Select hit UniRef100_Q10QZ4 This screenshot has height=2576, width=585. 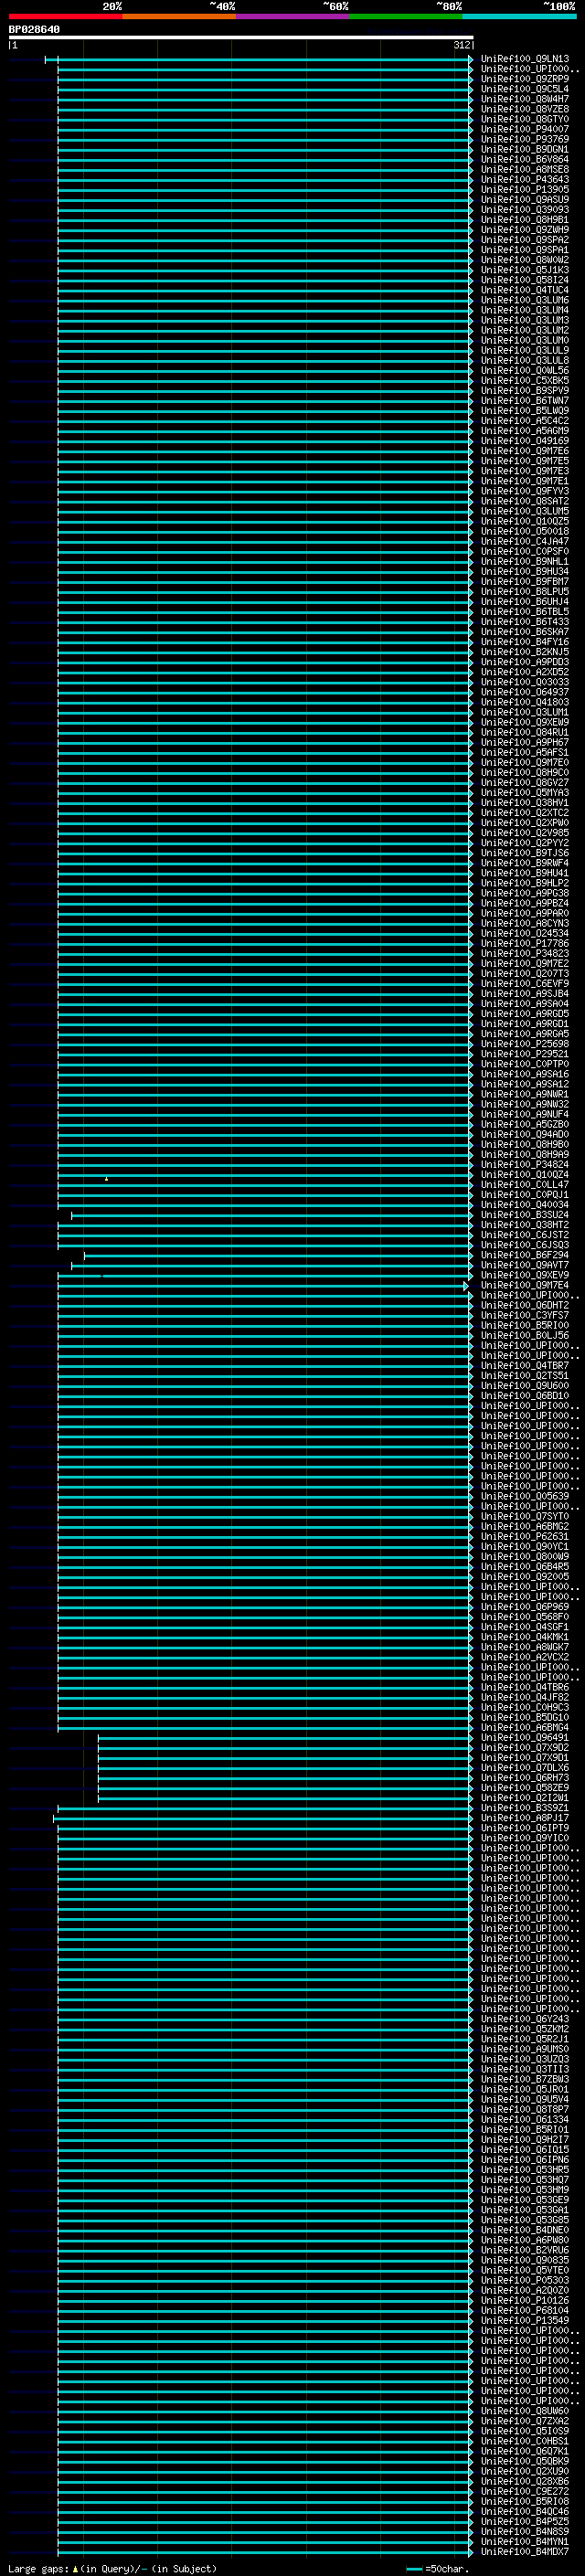[524, 1175]
